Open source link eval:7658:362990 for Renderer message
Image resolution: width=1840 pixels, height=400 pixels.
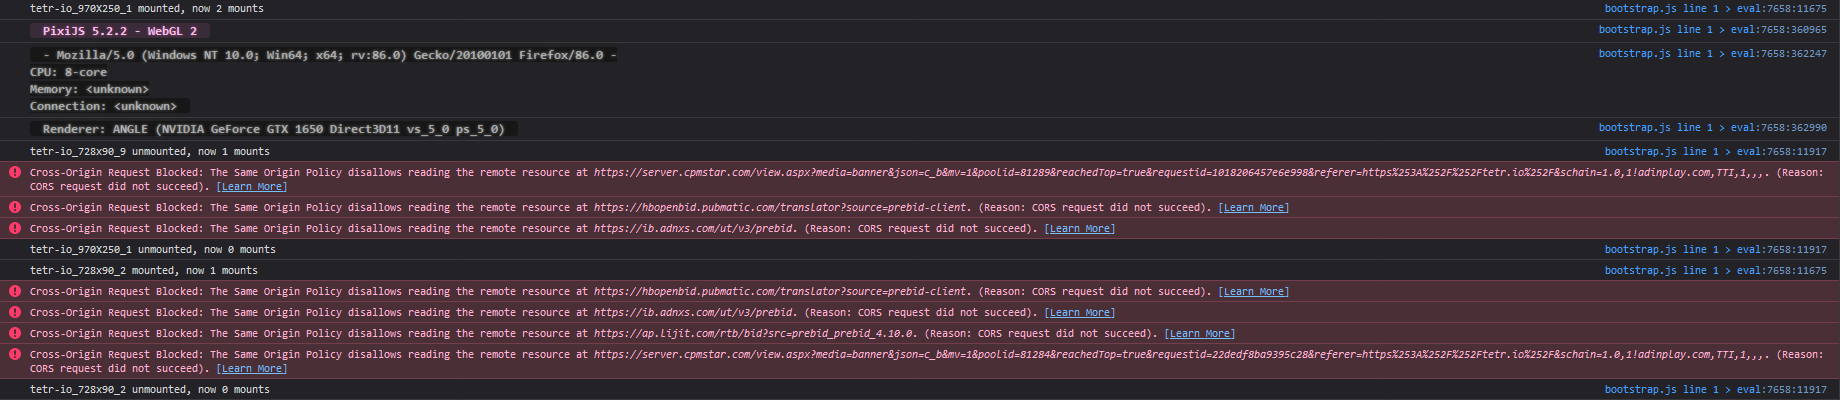1712,128
